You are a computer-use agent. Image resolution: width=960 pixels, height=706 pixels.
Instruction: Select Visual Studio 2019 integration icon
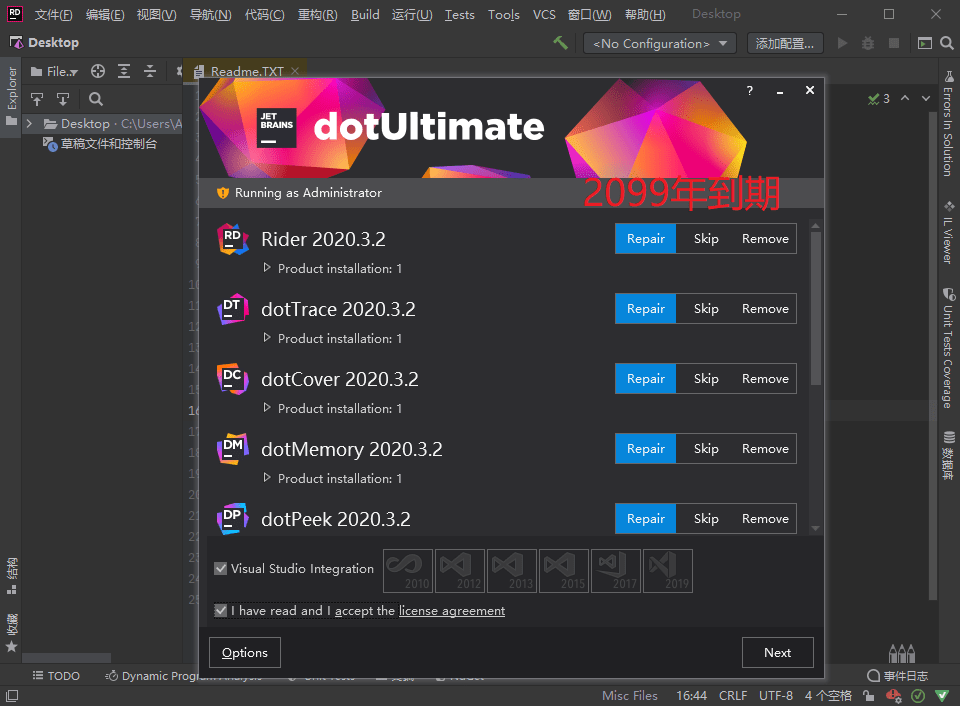pyautogui.click(x=668, y=571)
